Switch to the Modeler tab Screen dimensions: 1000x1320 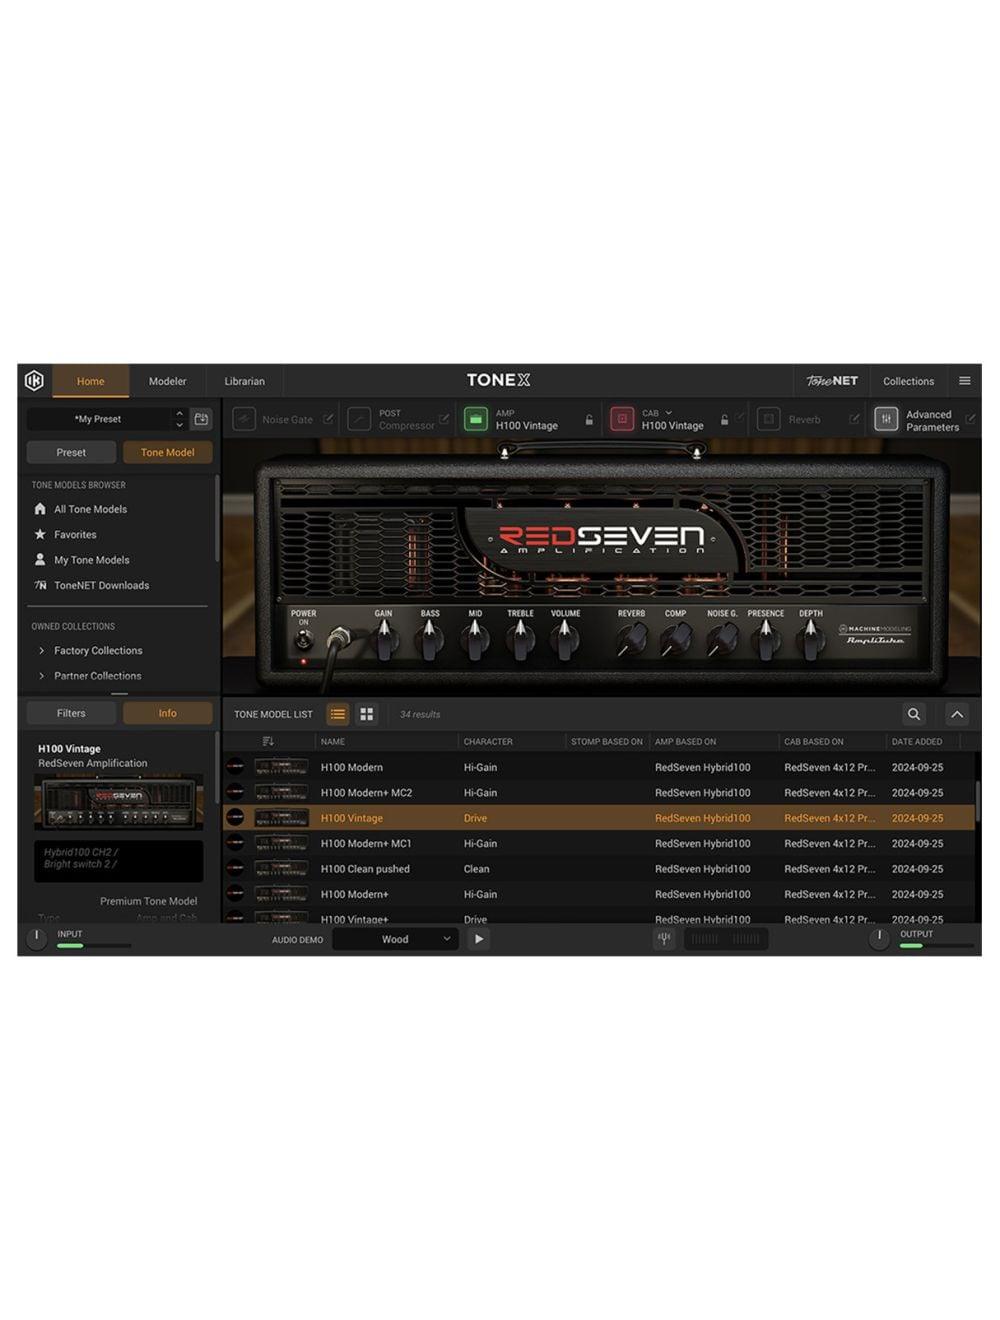click(x=167, y=381)
